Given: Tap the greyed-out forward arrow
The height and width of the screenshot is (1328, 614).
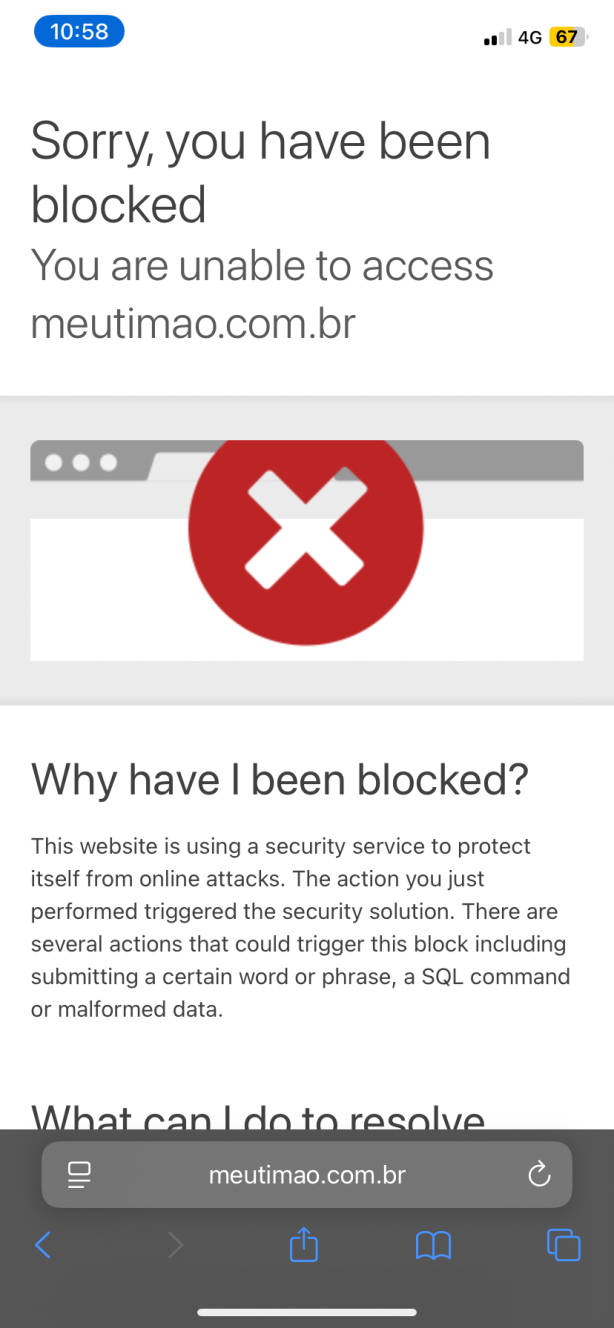Looking at the screenshot, I should (175, 1244).
